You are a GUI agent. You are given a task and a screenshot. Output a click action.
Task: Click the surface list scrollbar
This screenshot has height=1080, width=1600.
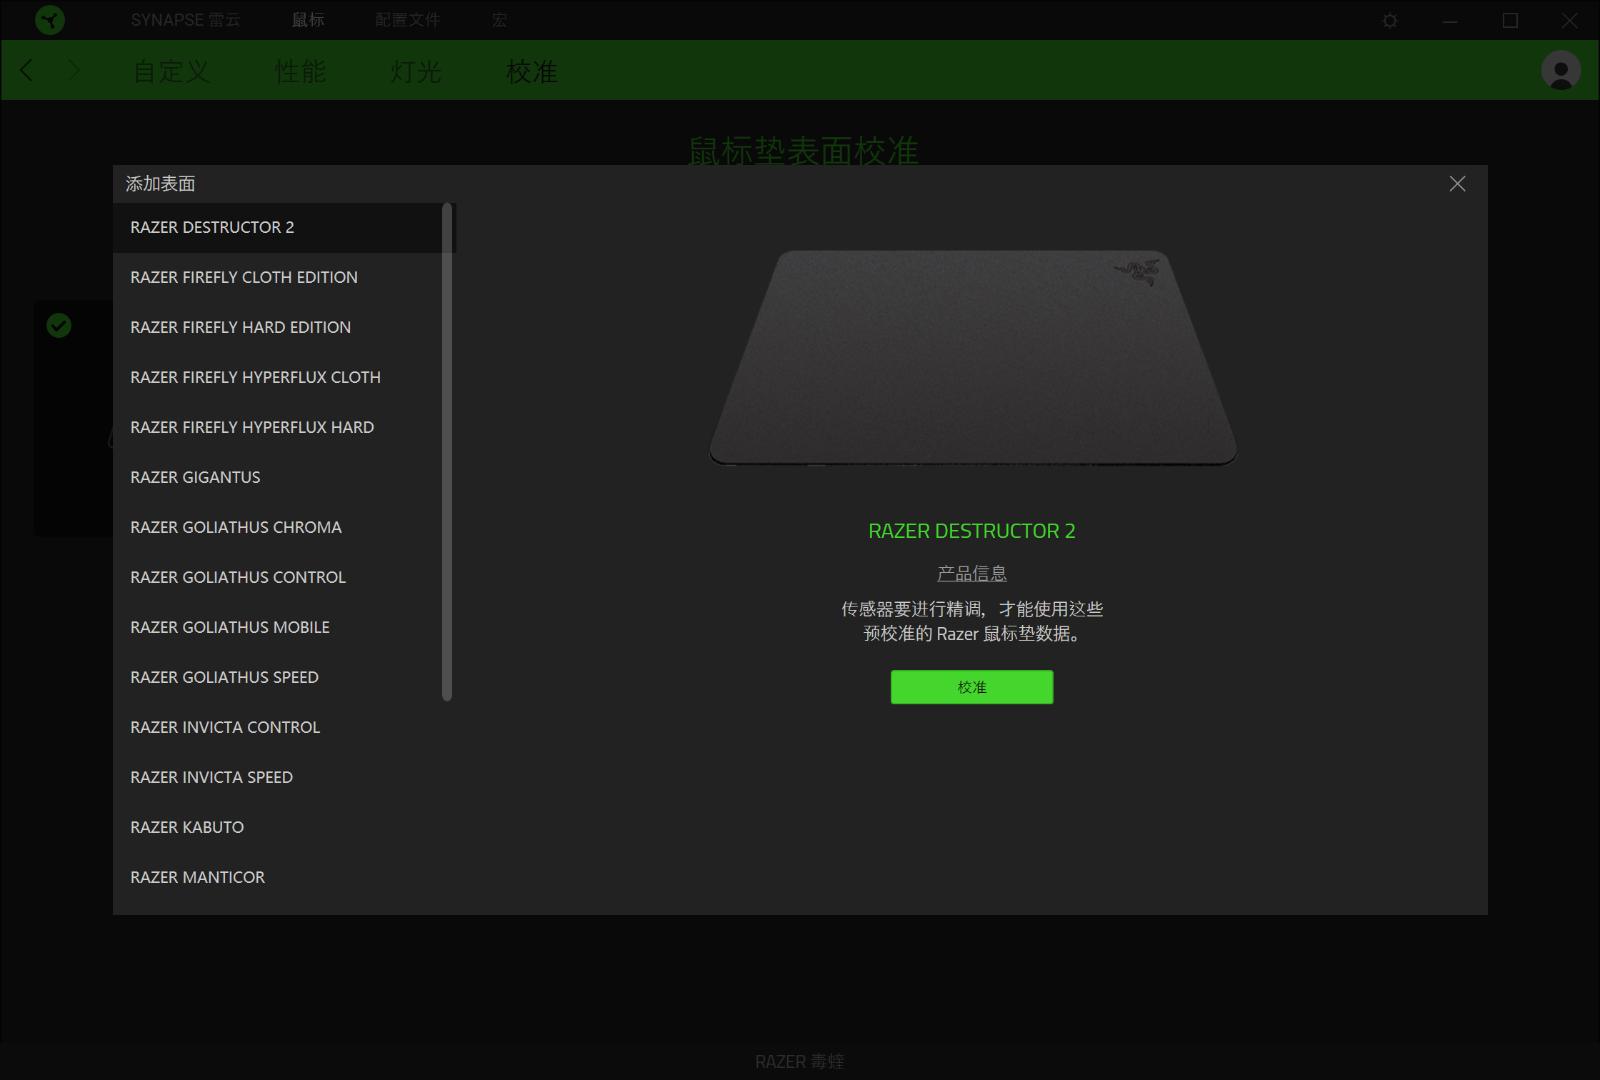(x=447, y=452)
